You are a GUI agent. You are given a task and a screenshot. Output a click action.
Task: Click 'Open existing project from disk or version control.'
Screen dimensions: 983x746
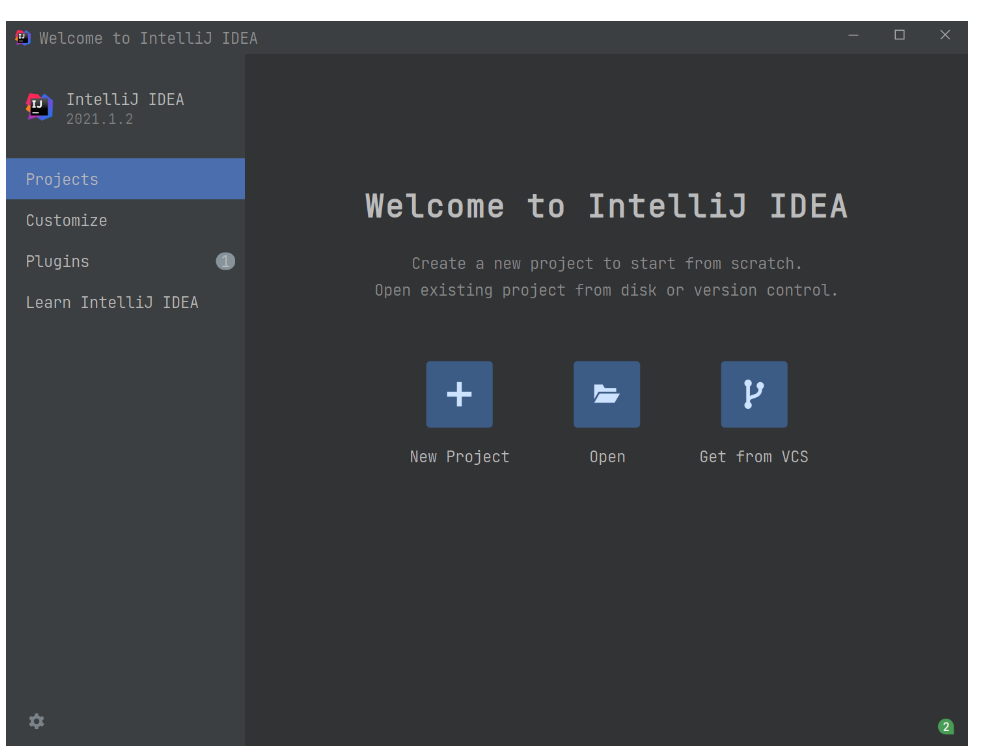coord(606,291)
